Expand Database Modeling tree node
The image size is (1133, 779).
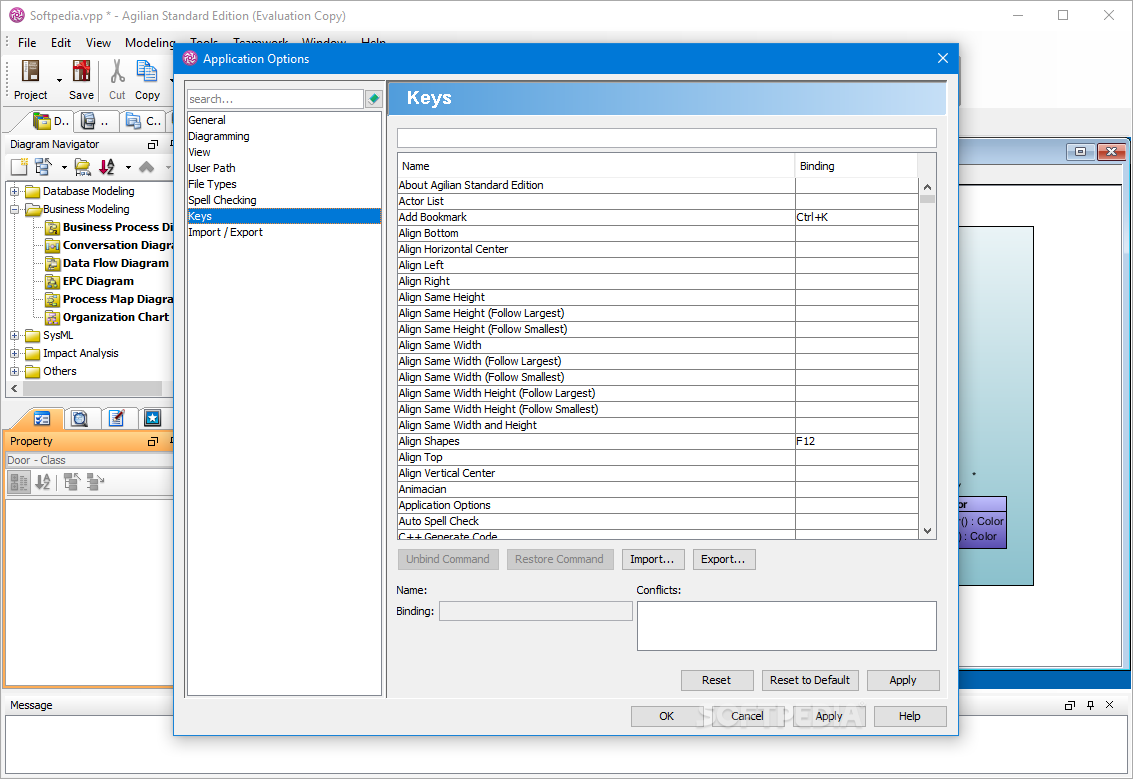click(14, 191)
